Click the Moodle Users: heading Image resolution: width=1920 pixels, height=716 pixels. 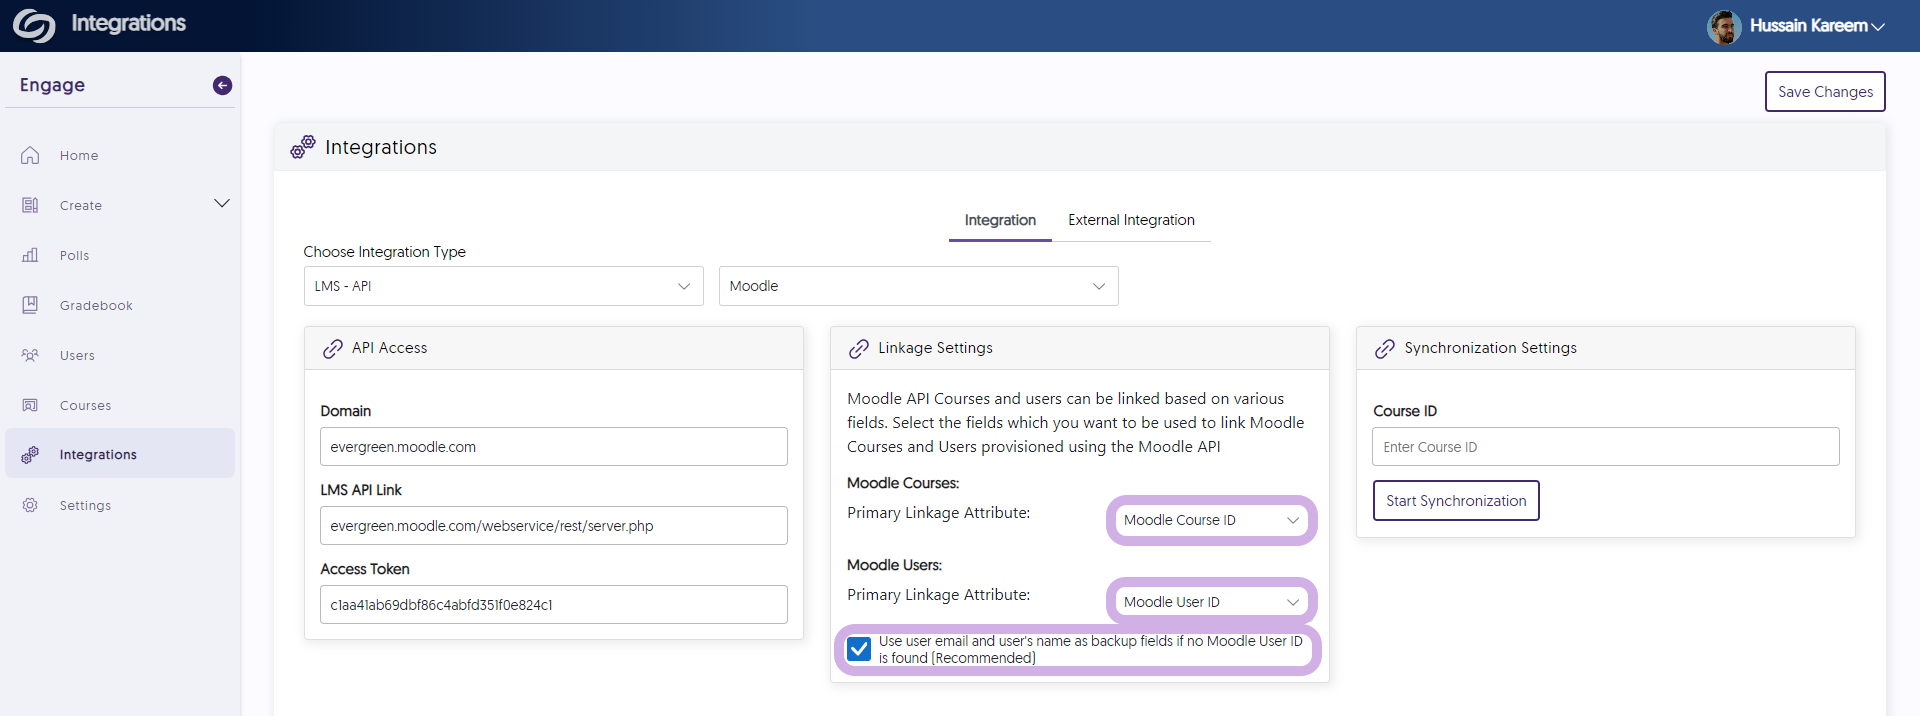(x=894, y=565)
